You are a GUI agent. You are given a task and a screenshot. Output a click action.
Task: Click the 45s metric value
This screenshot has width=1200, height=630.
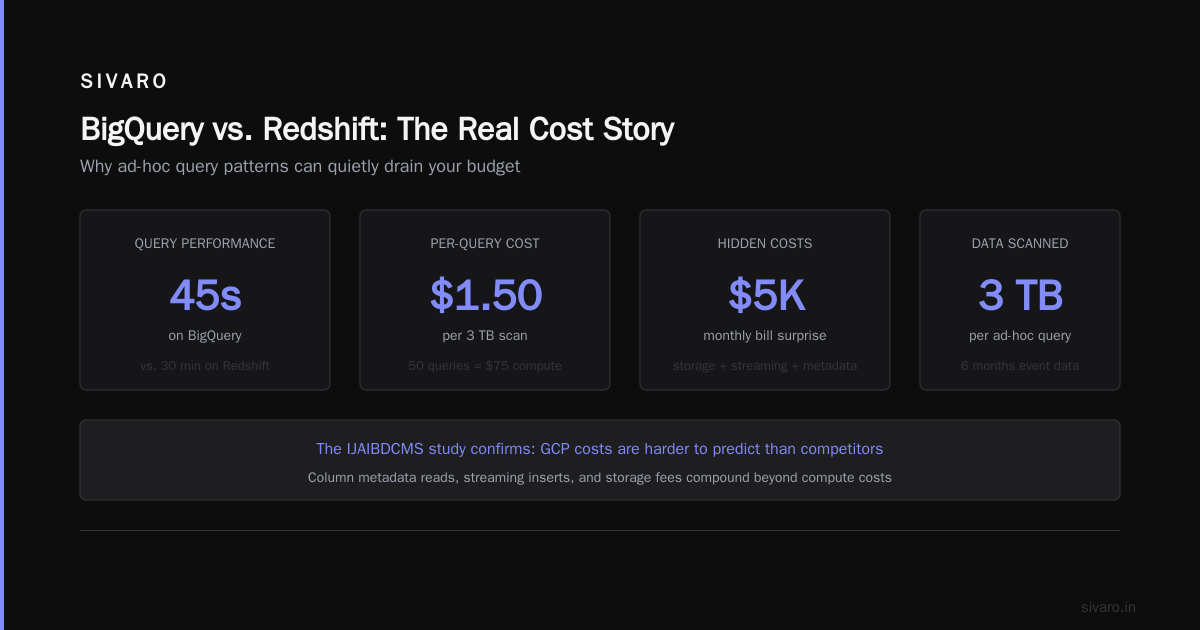pyautogui.click(x=205, y=295)
